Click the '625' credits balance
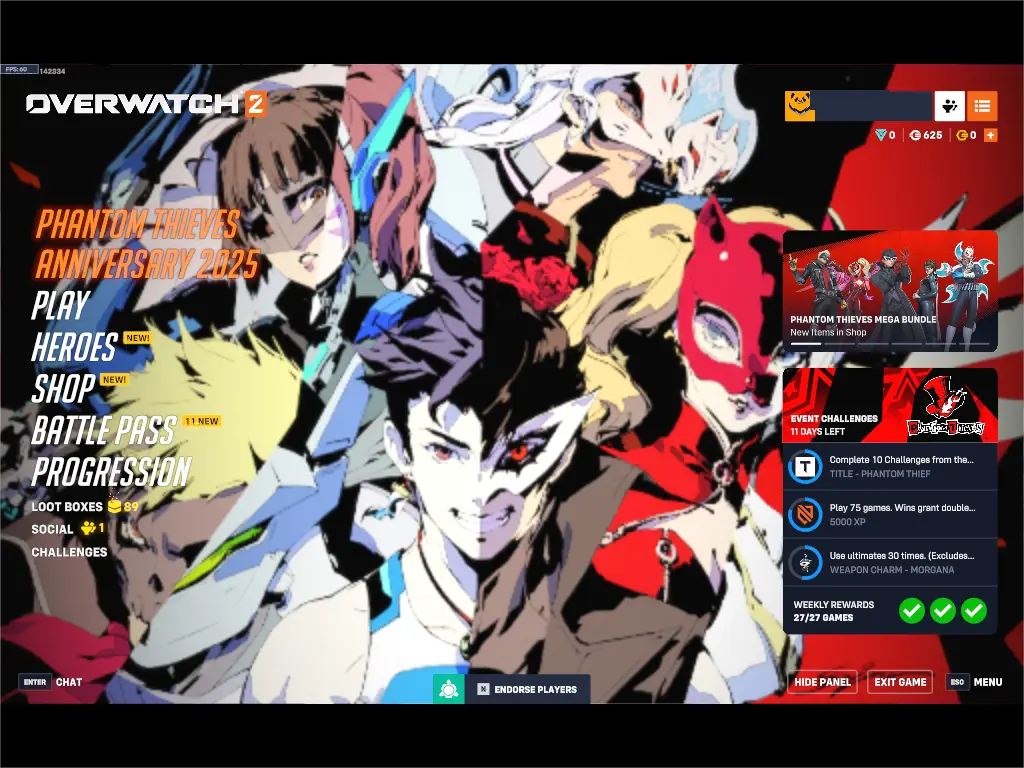Viewport: 1024px width, 768px height. (933, 135)
